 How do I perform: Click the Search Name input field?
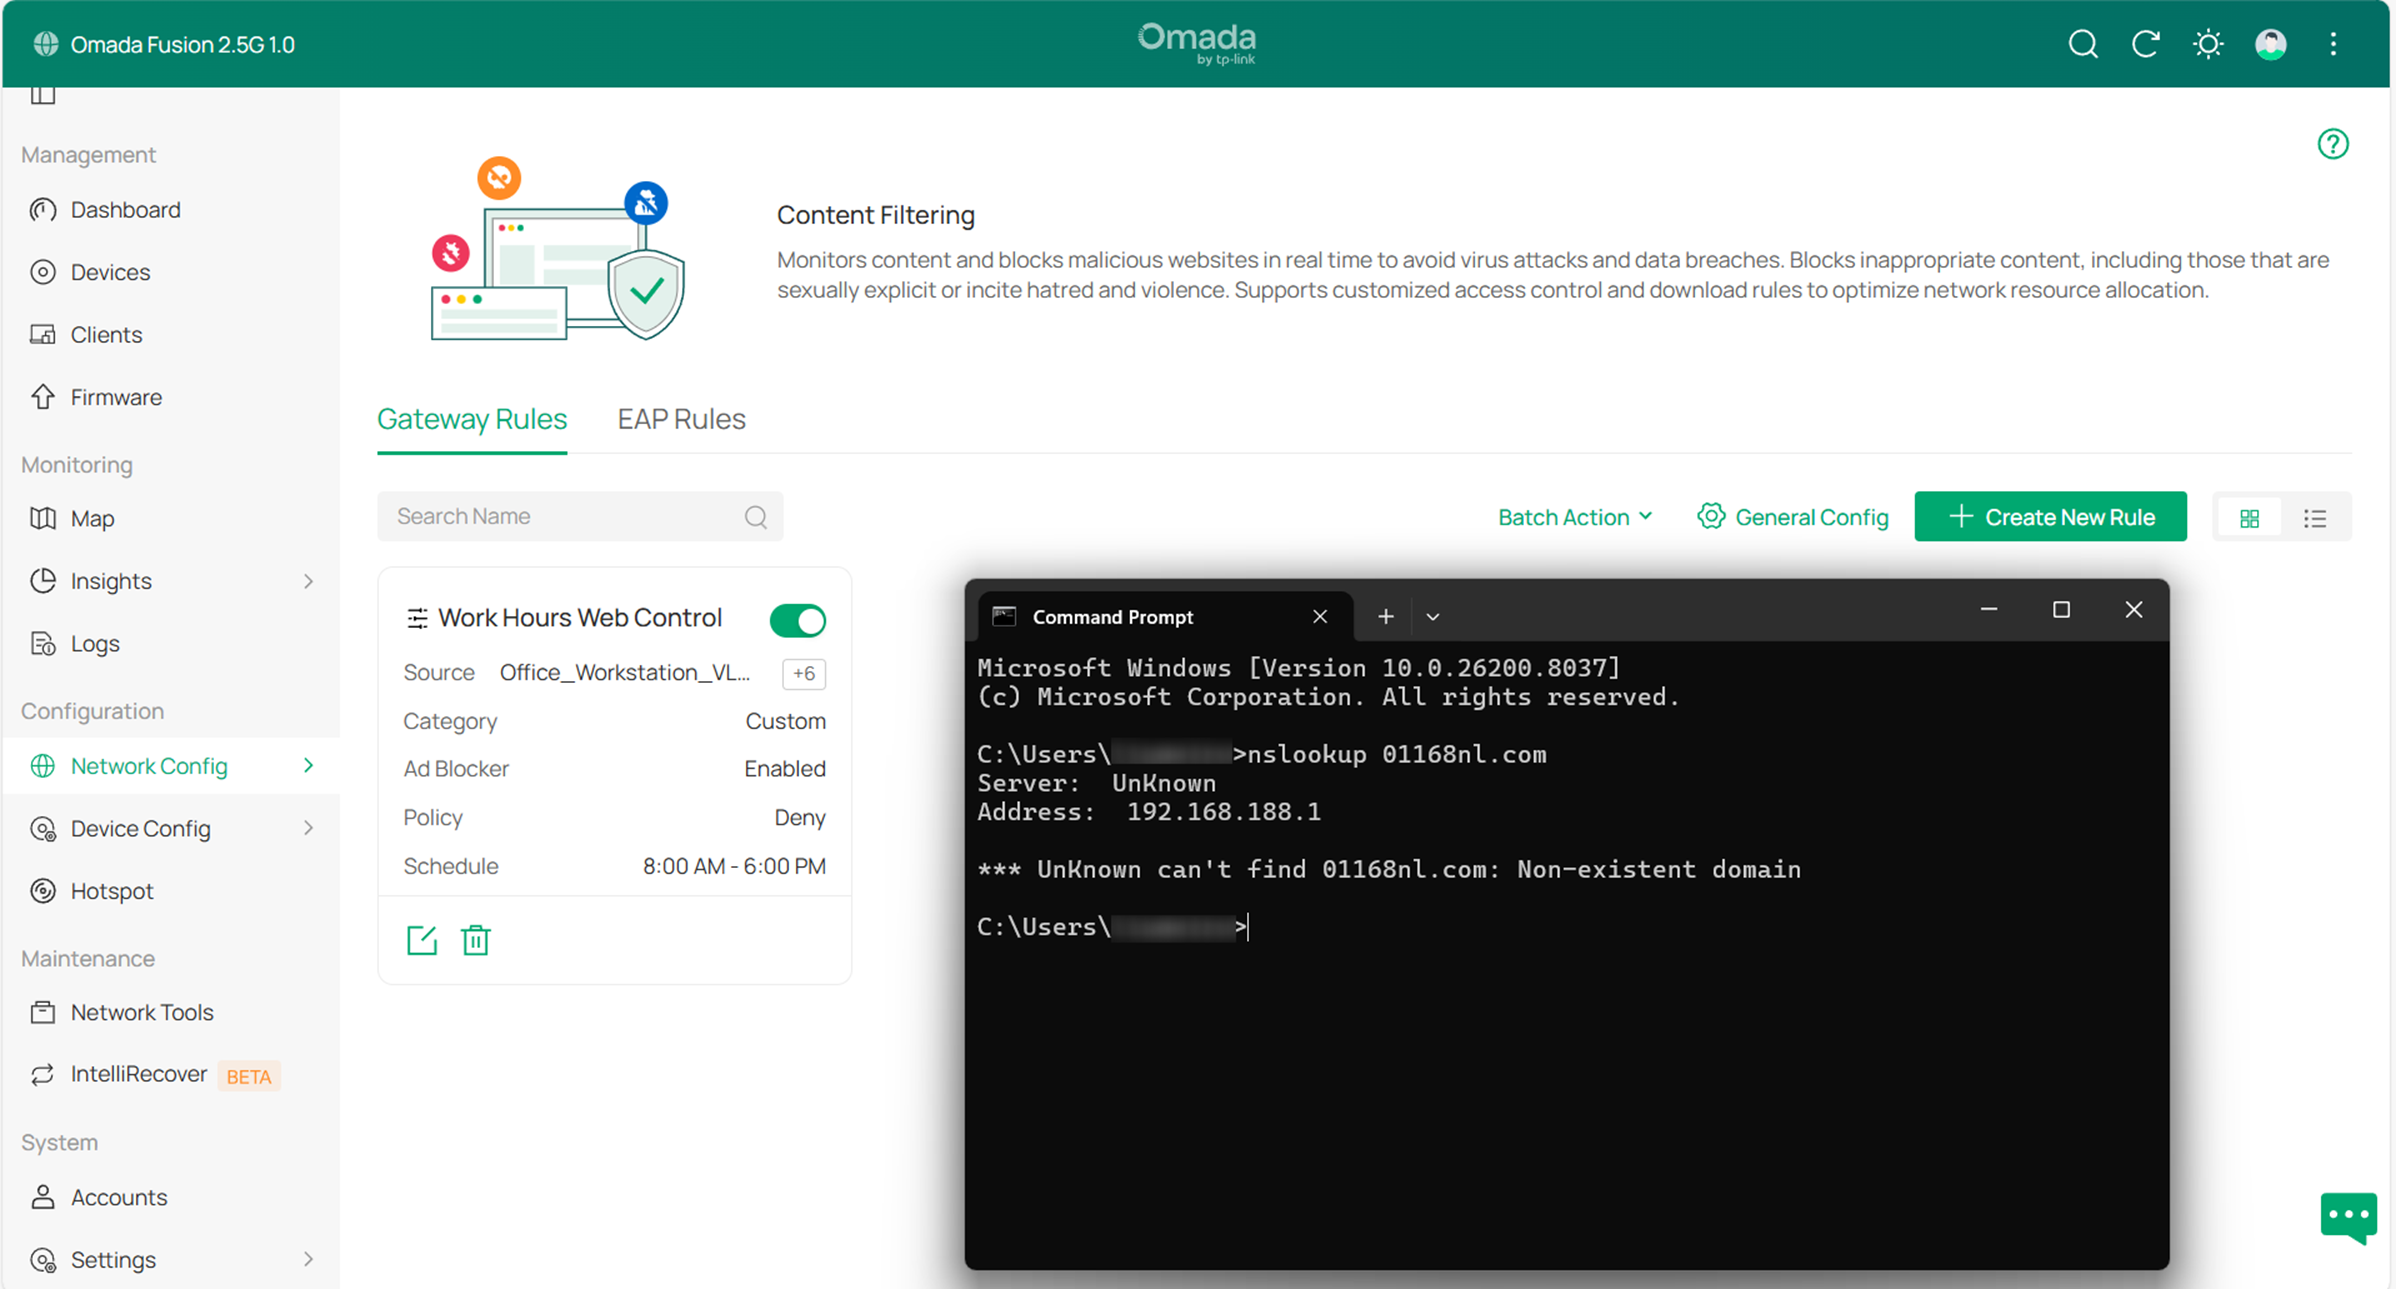(560, 516)
